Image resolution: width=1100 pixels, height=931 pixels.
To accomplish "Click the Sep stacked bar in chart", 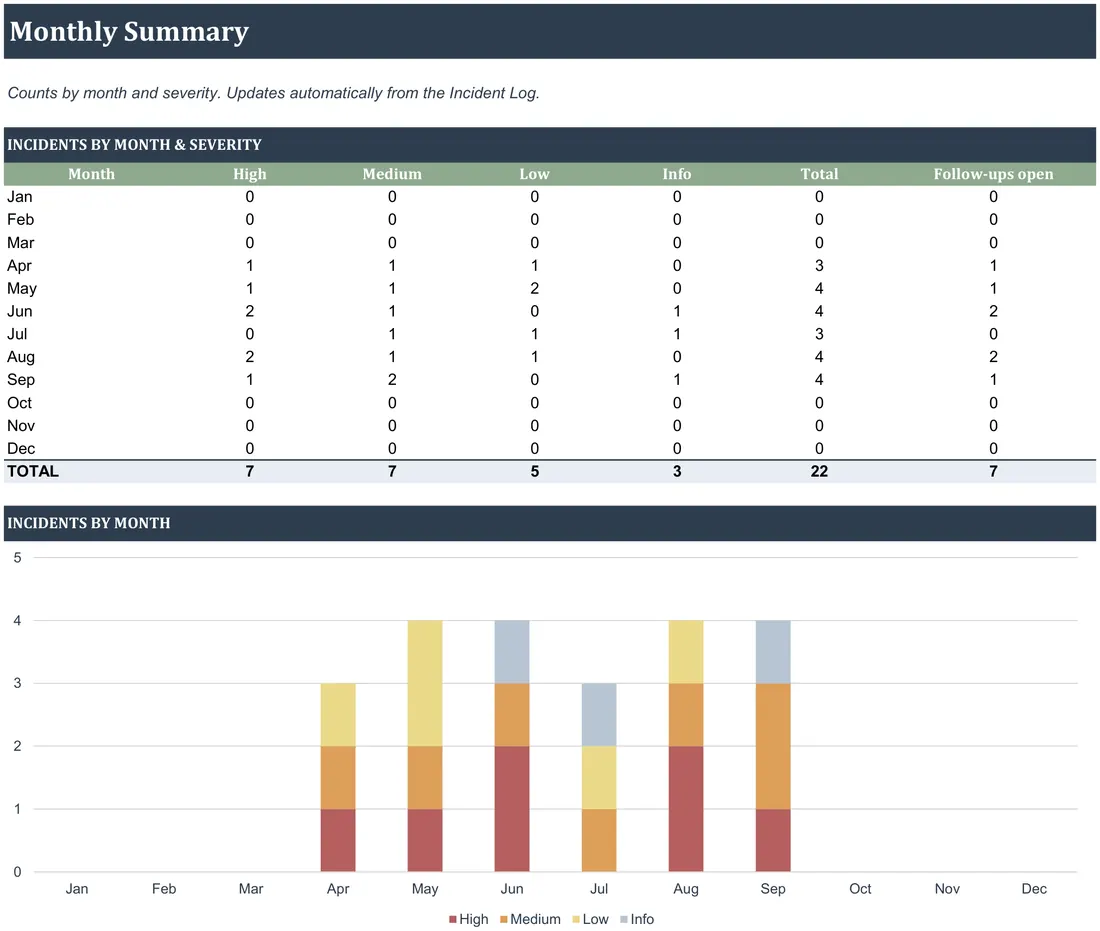I will (773, 746).
